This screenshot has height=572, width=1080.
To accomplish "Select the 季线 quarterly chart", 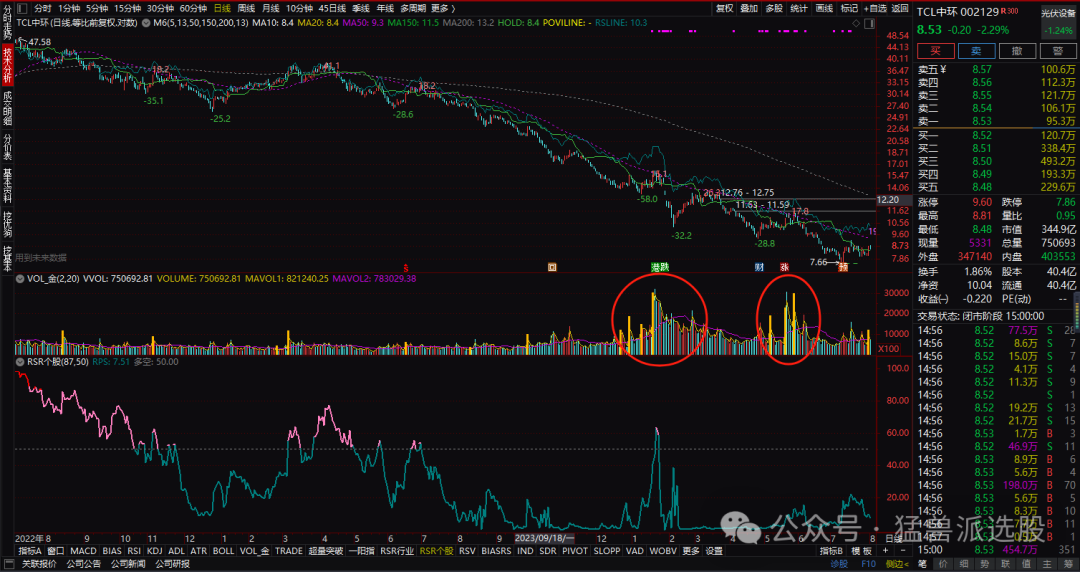I will tap(361, 8).
